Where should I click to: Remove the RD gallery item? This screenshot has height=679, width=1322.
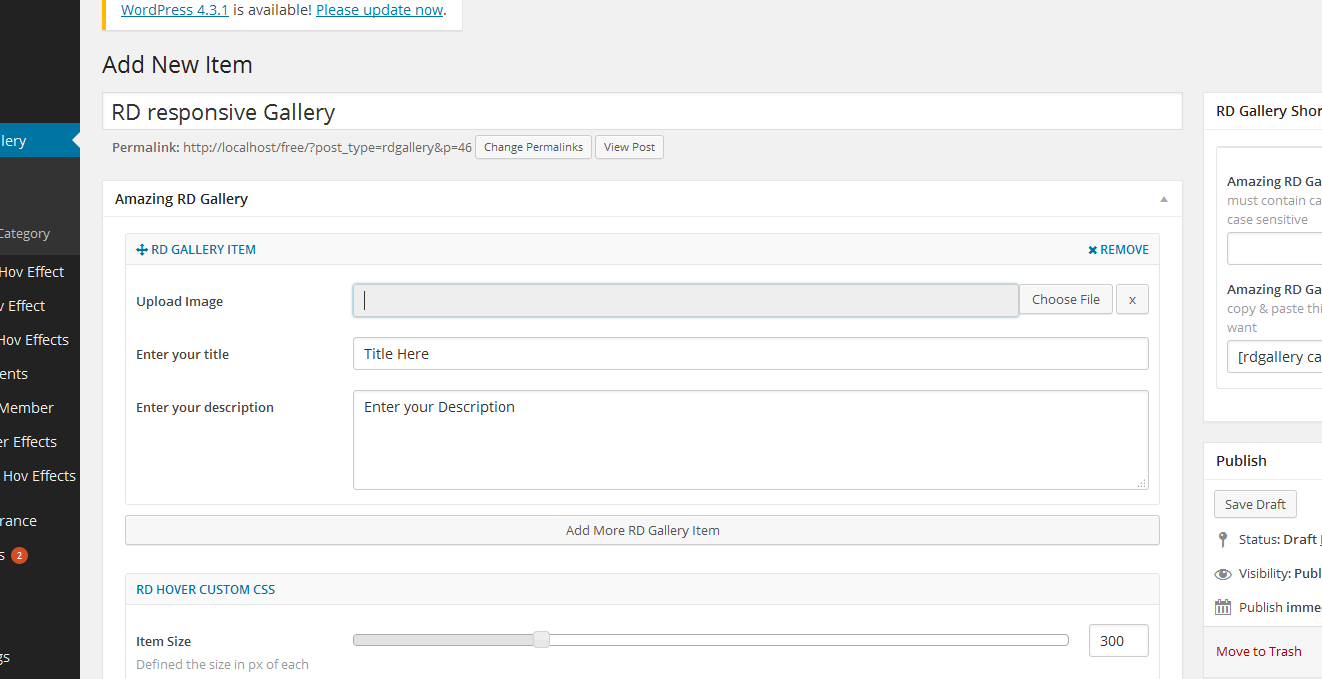tap(1118, 250)
